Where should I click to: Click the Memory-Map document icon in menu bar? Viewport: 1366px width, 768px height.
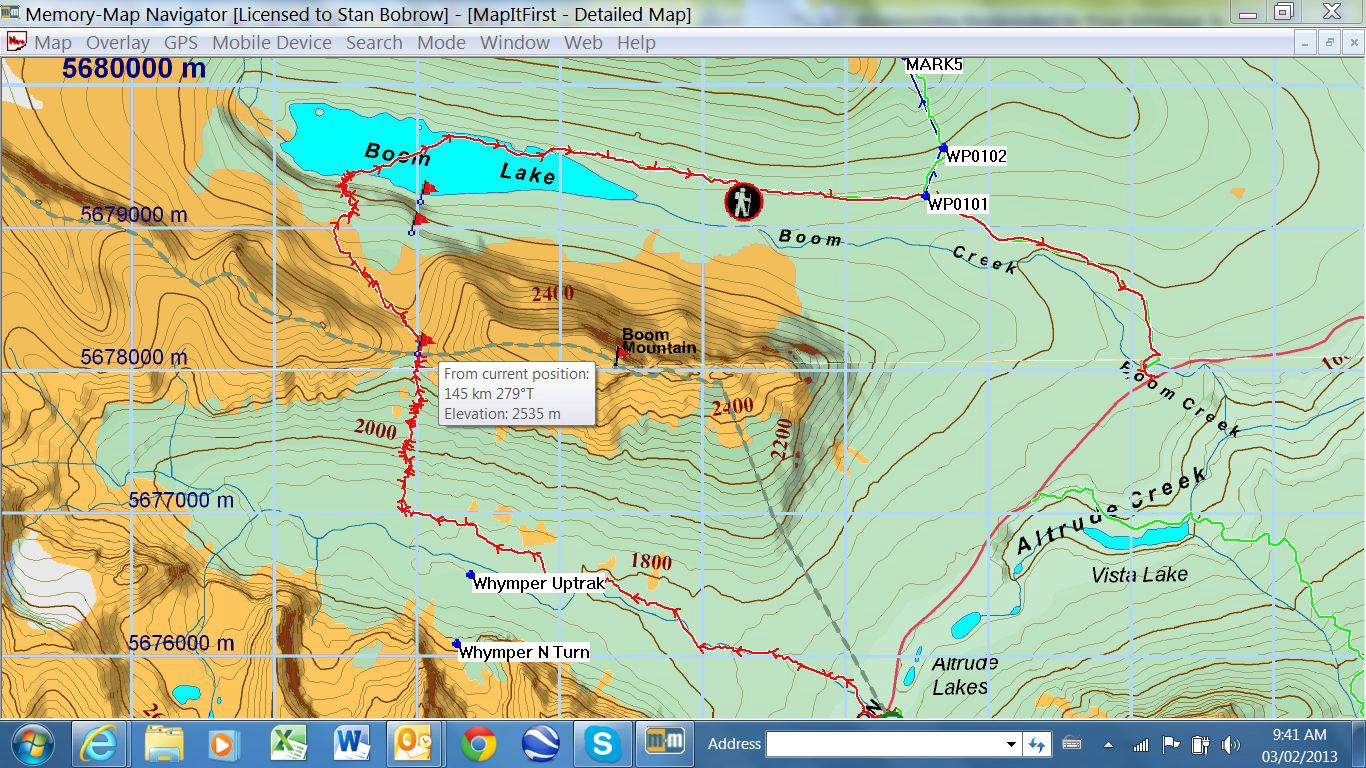pyautogui.click(x=17, y=42)
